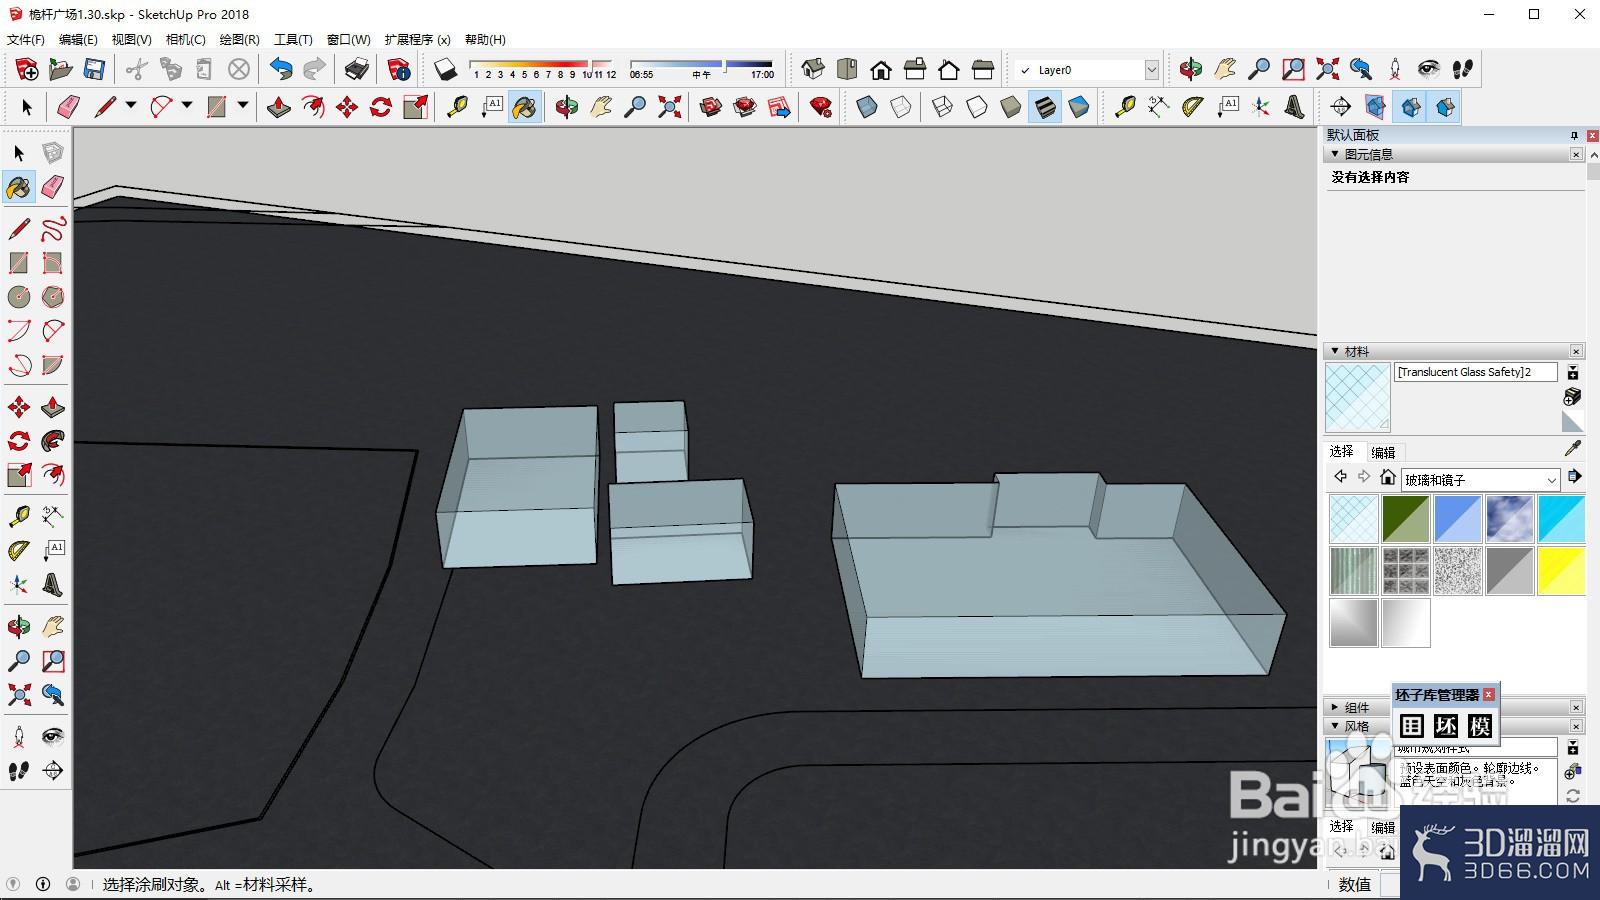
Task: Choose the Hidden Line face style
Action: coord(976,106)
